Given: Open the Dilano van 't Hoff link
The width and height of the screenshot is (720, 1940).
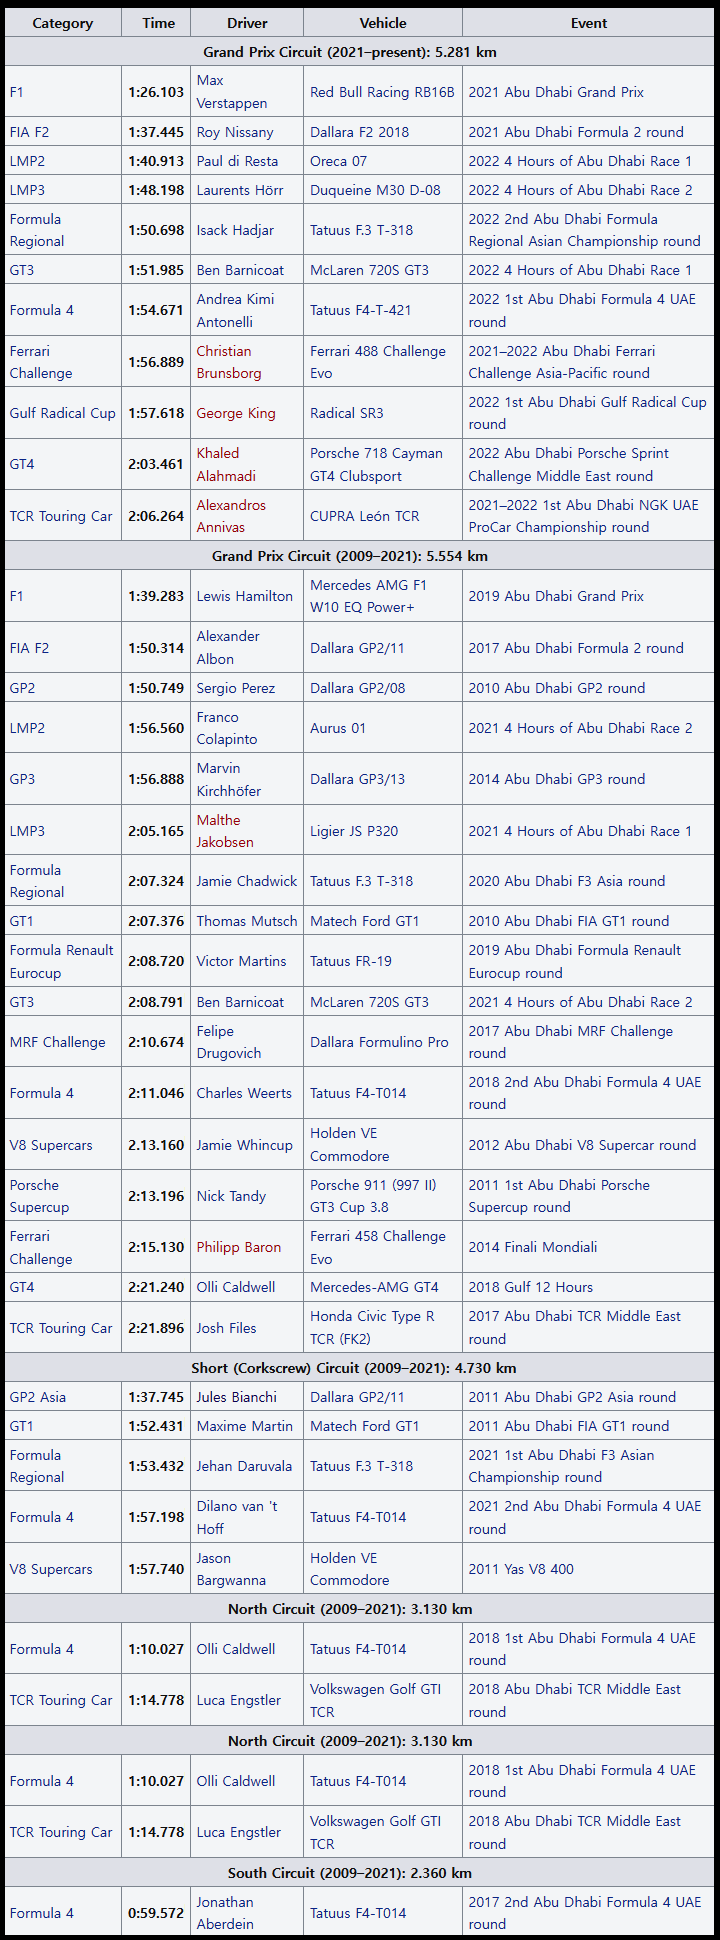Looking at the screenshot, I should pyautogui.click(x=236, y=1517).
